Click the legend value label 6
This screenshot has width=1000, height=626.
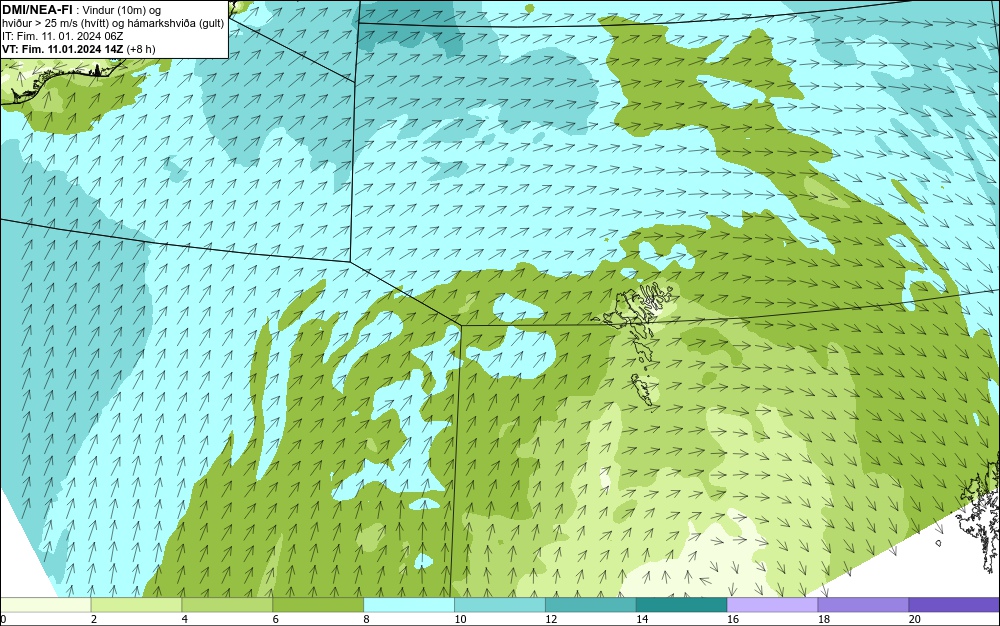tap(276, 619)
